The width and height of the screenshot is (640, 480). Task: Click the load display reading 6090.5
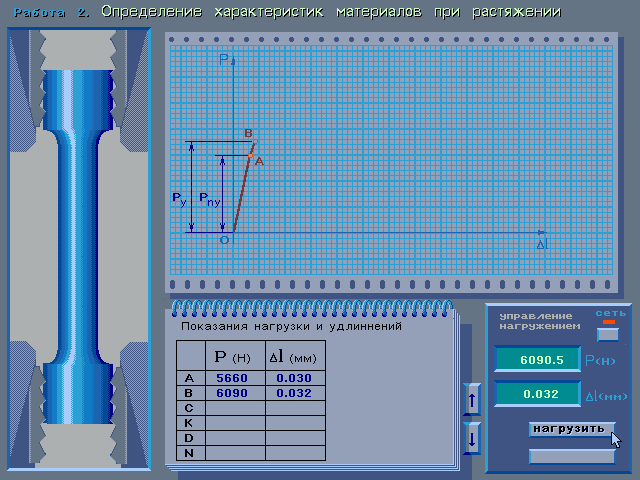tap(538, 359)
